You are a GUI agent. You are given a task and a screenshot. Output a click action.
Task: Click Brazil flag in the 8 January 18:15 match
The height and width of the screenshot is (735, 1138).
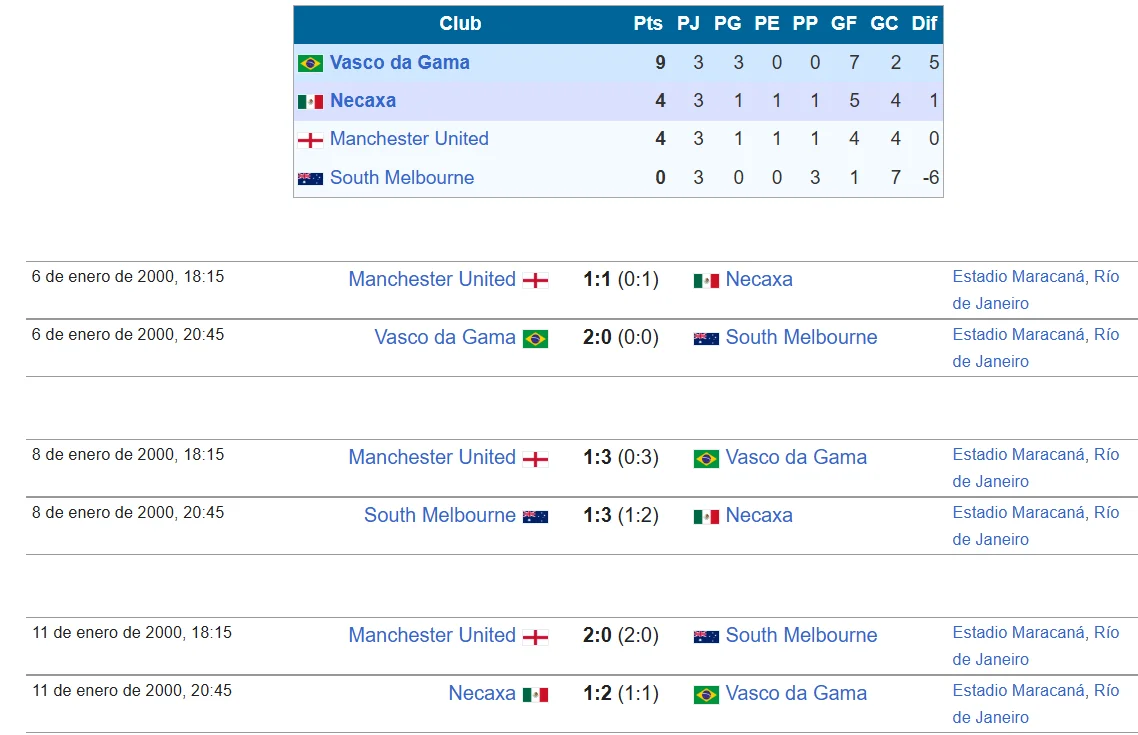click(x=706, y=458)
